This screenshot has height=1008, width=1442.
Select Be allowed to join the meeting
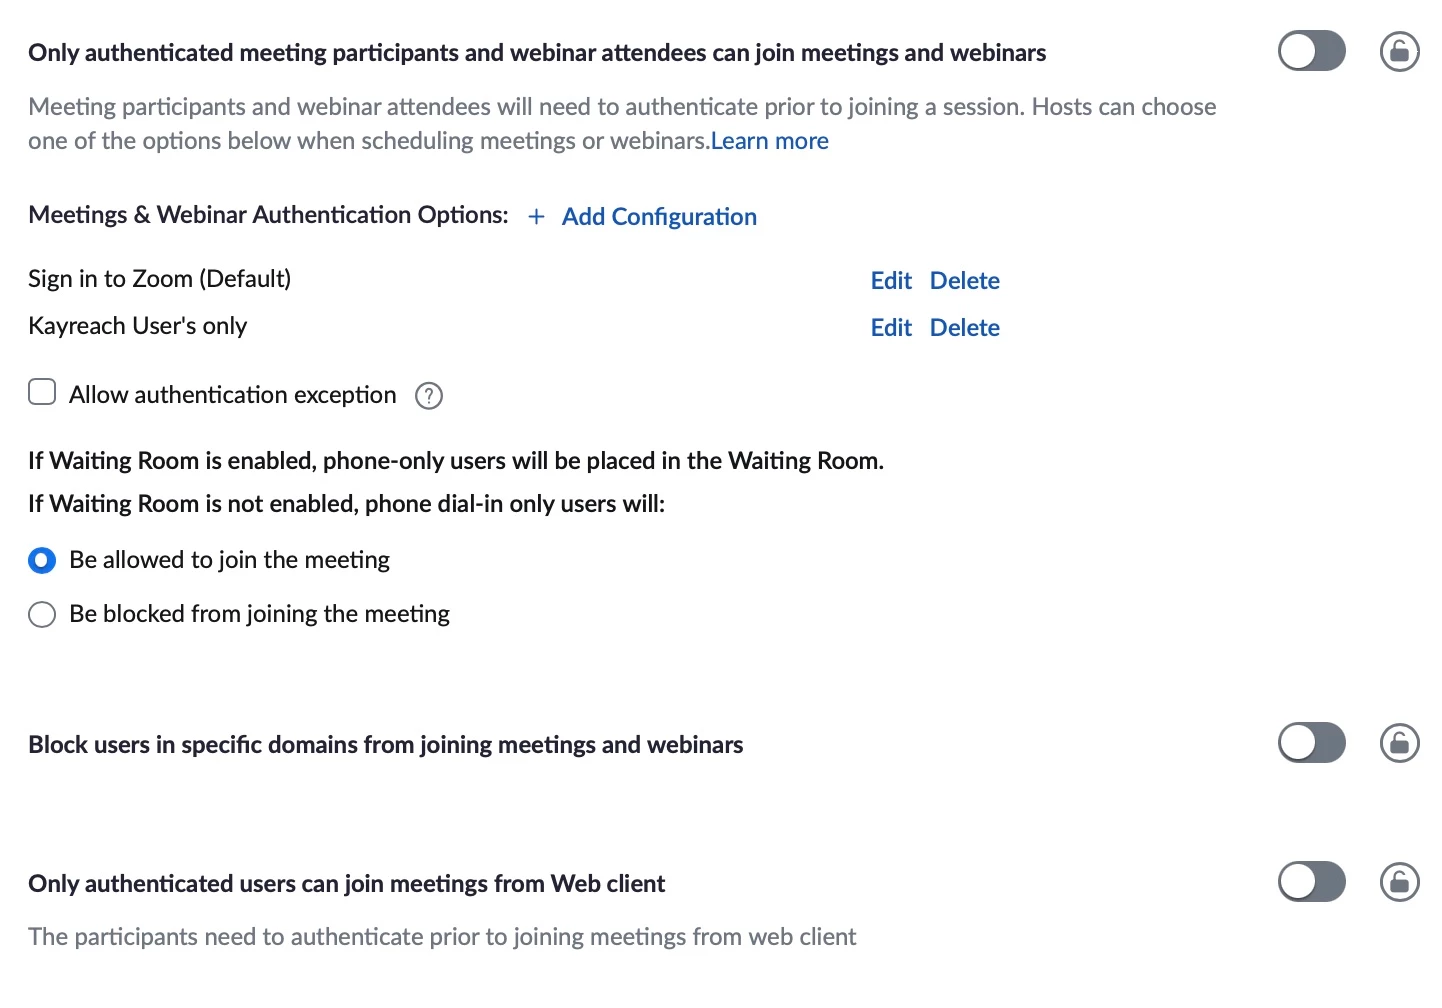click(42, 560)
